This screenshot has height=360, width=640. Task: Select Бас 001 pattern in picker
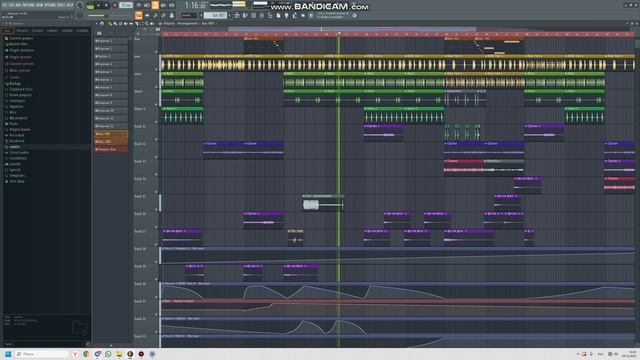(111, 133)
